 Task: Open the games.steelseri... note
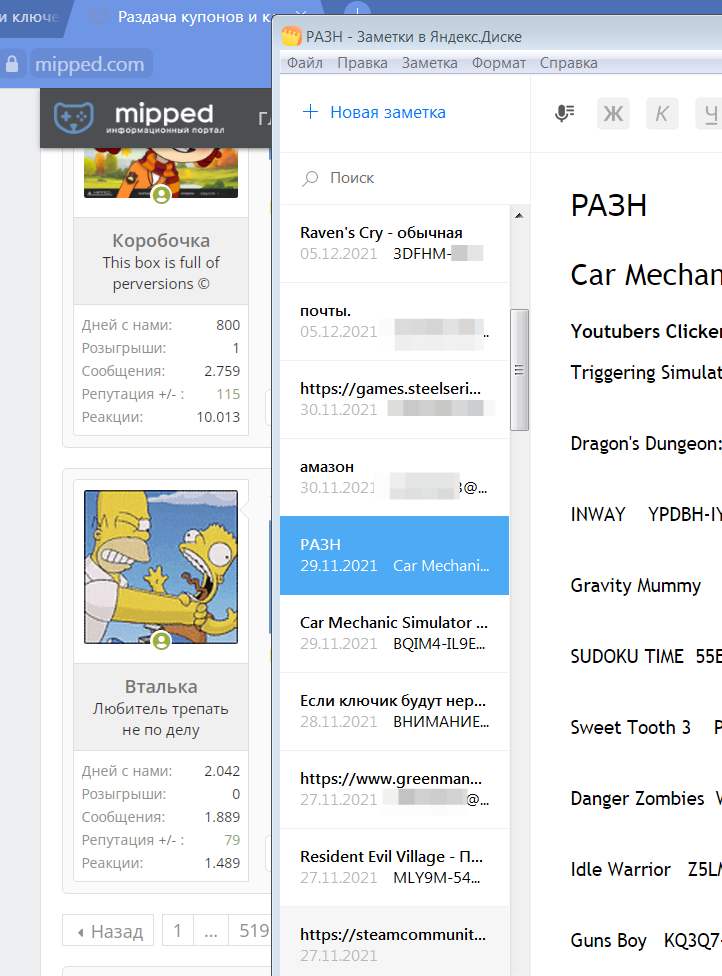coord(395,399)
